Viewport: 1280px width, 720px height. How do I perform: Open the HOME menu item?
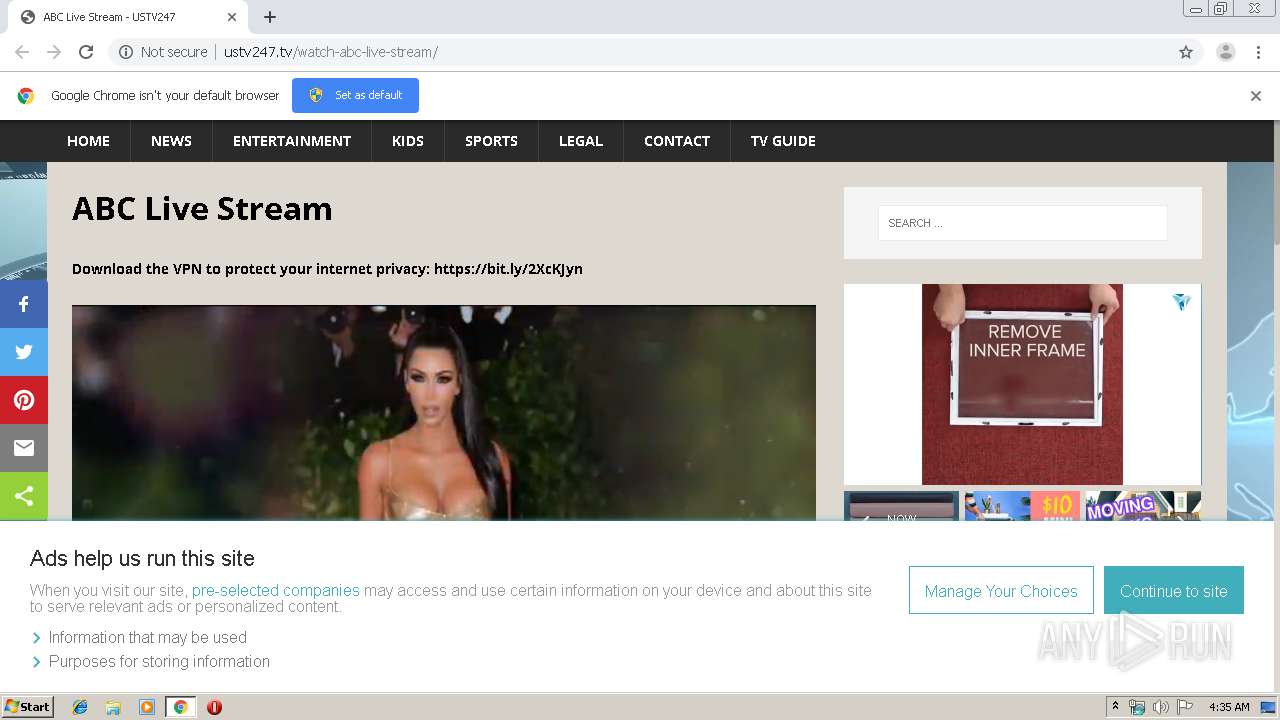(x=88, y=141)
